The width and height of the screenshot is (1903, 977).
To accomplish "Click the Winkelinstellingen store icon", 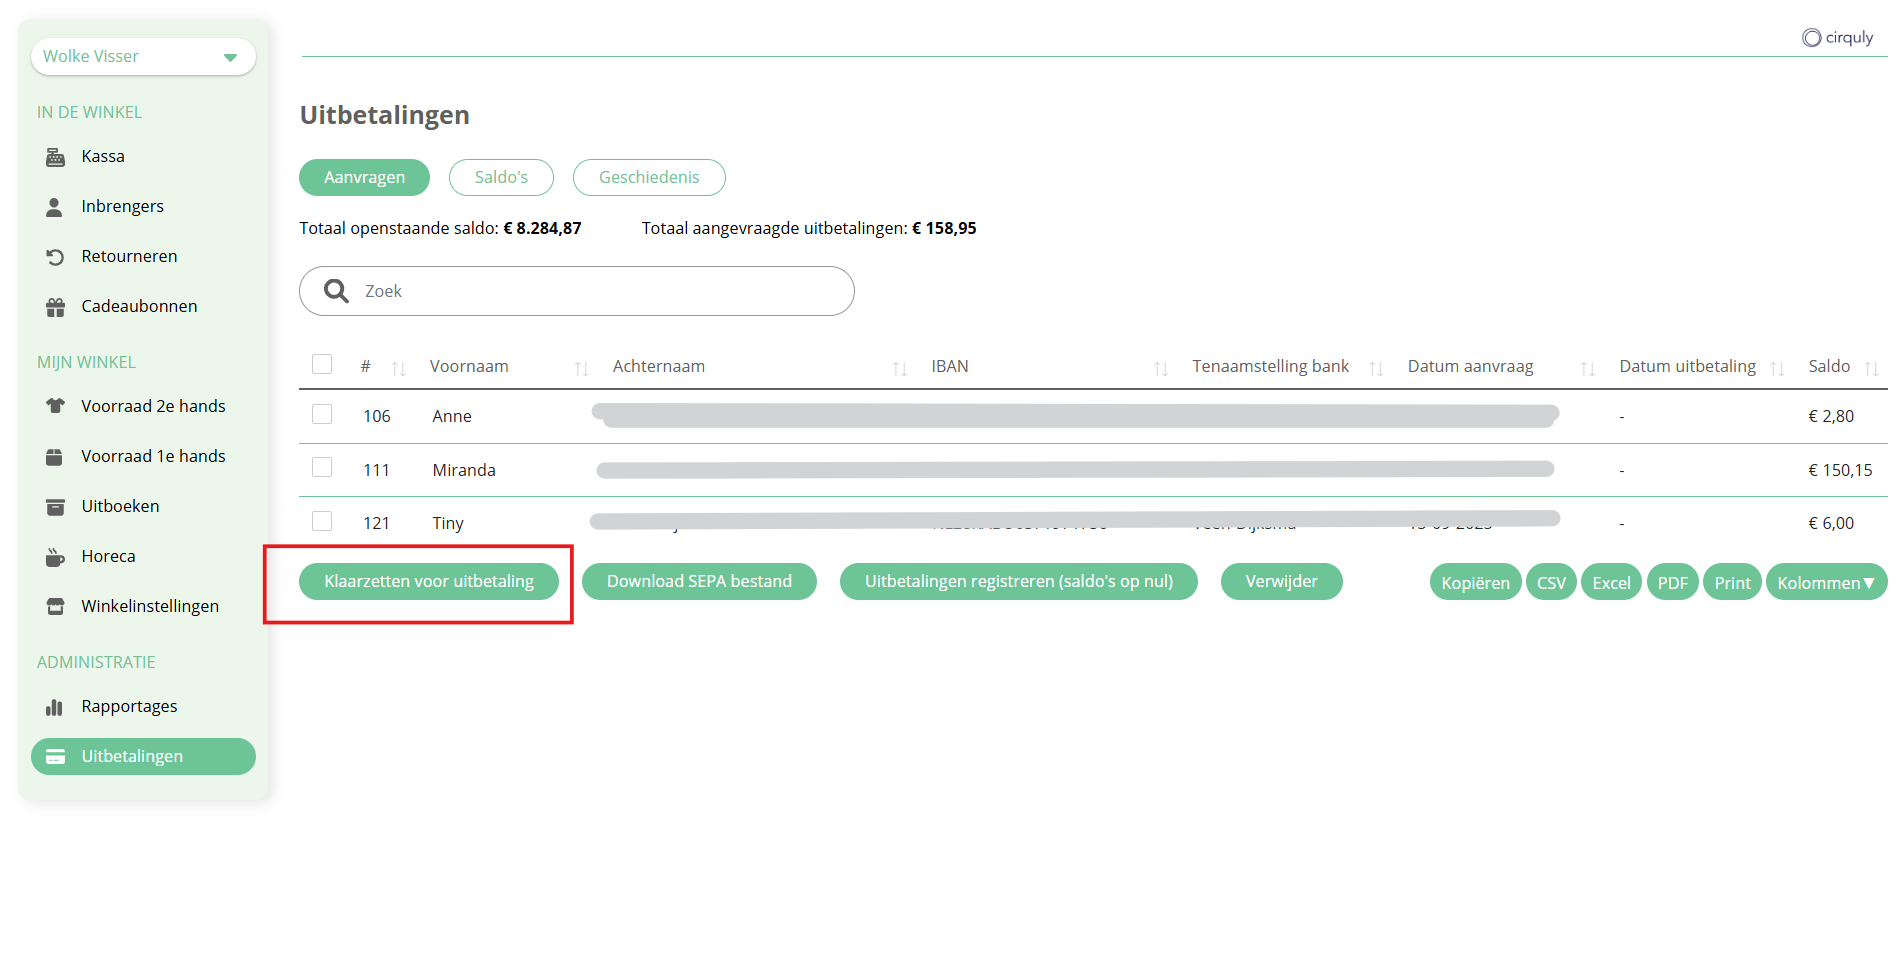I will point(55,607).
